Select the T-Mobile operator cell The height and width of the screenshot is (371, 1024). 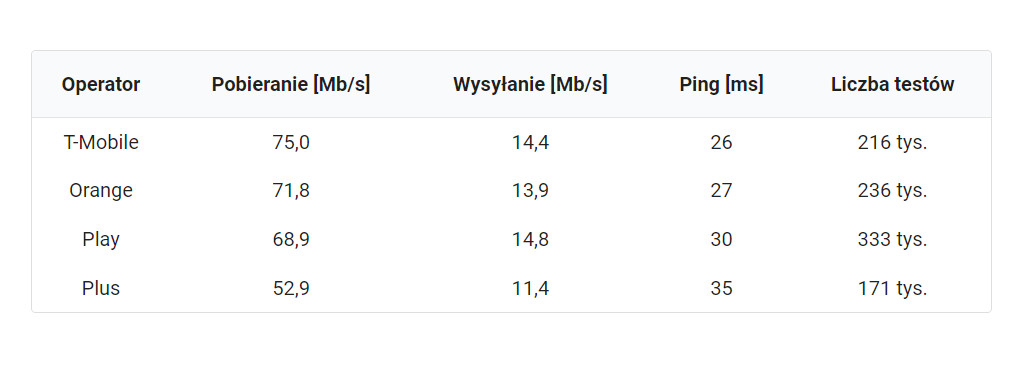coord(101,142)
